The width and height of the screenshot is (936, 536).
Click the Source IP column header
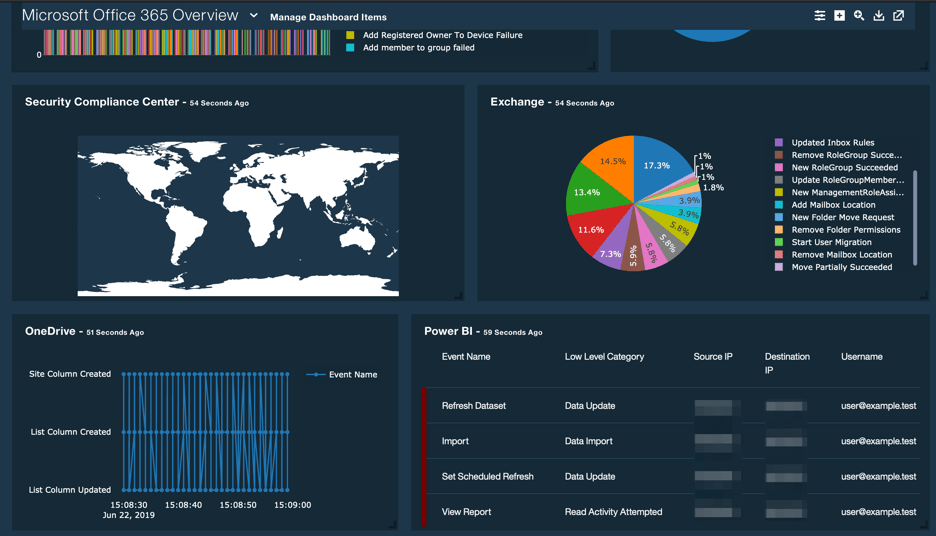713,356
